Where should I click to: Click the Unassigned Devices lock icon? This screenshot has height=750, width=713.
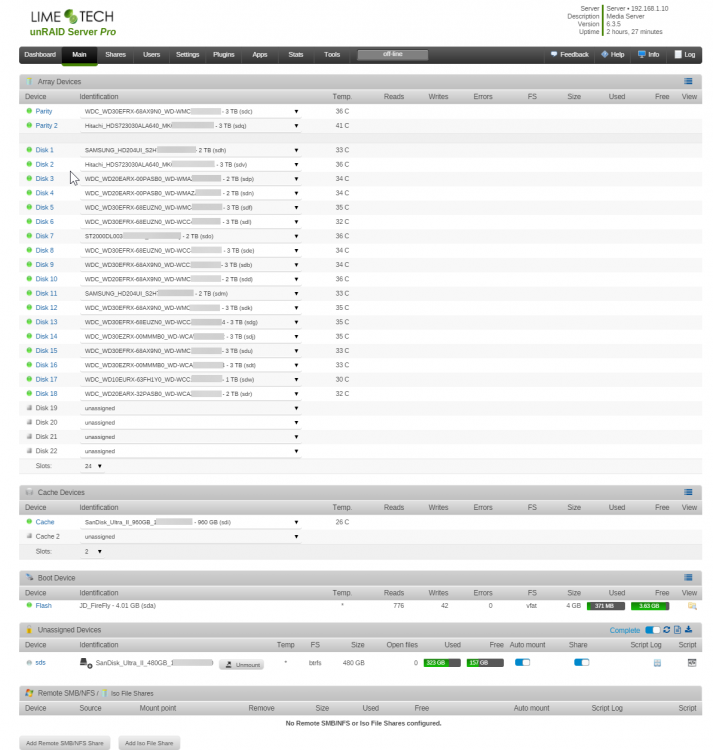point(29,630)
